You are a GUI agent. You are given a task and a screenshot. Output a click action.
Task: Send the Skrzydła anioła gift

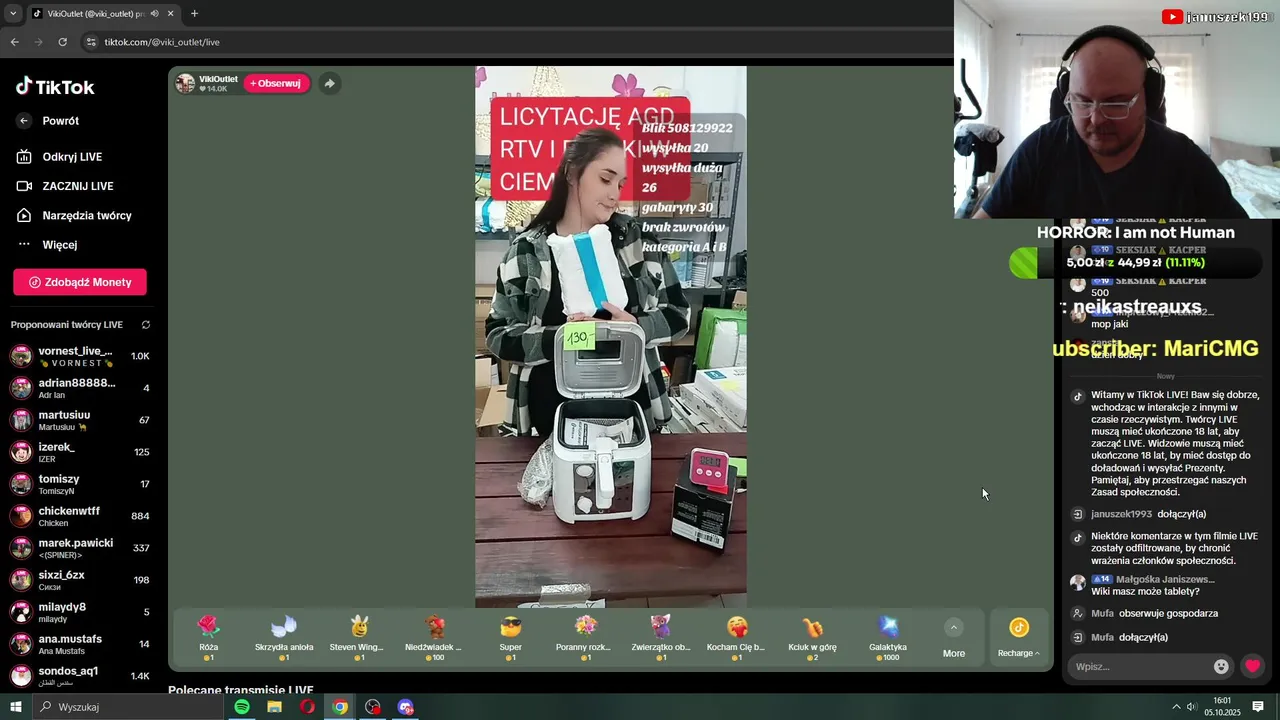coord(284,639)
